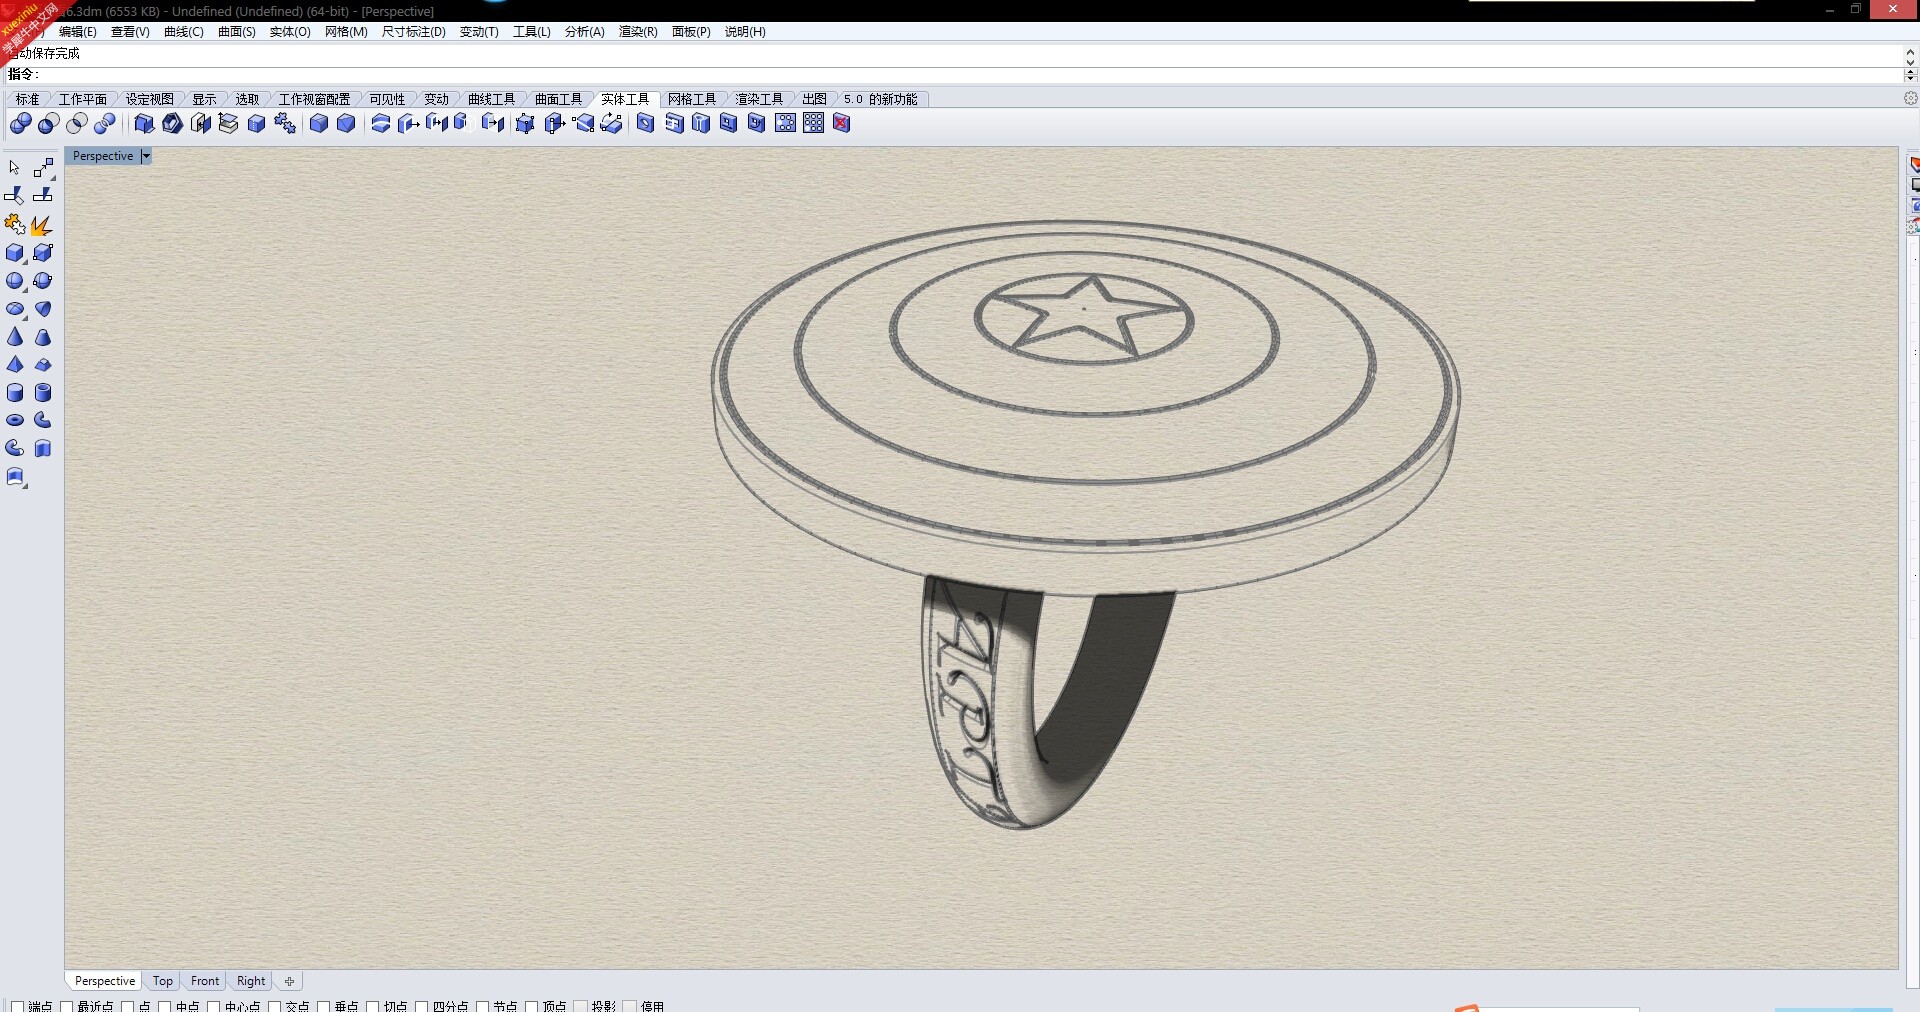Select the Ellipsoid tool

tap(14, 309)
